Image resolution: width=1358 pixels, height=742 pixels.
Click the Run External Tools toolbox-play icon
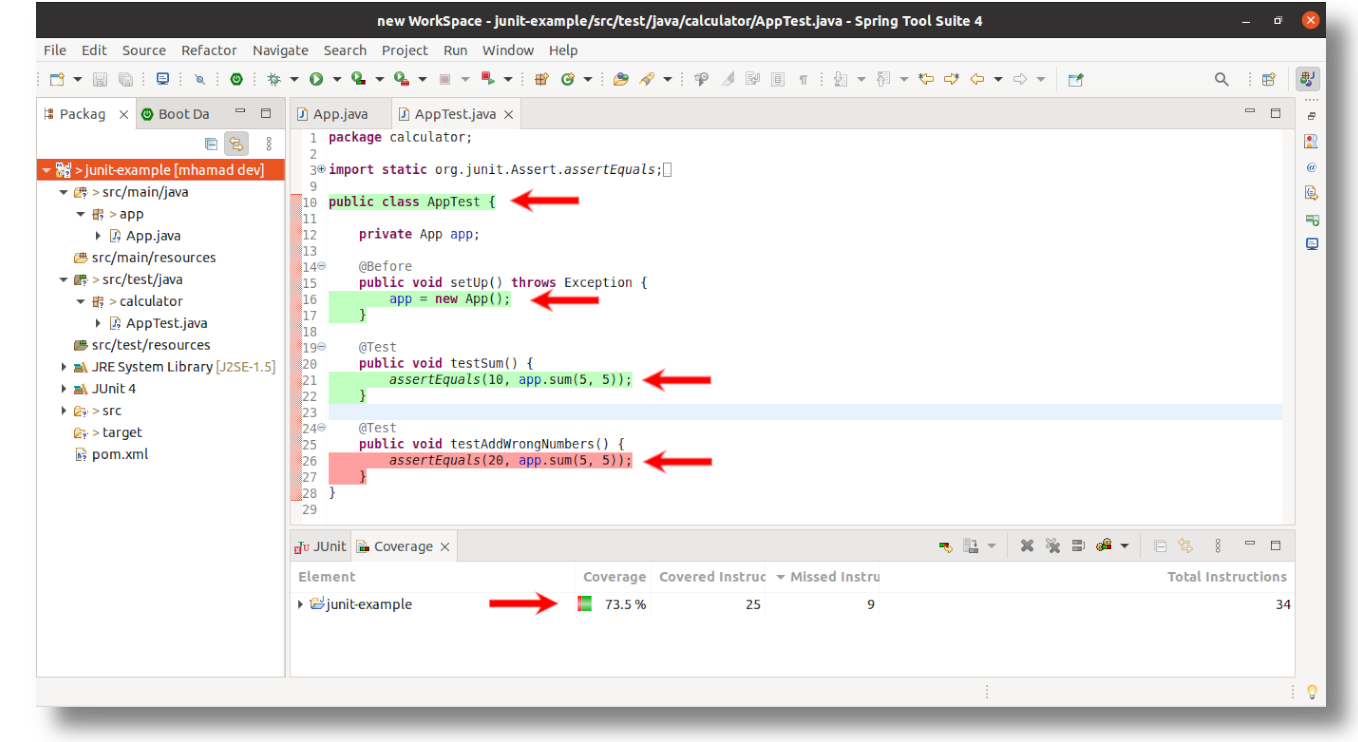tap(401, 79)
